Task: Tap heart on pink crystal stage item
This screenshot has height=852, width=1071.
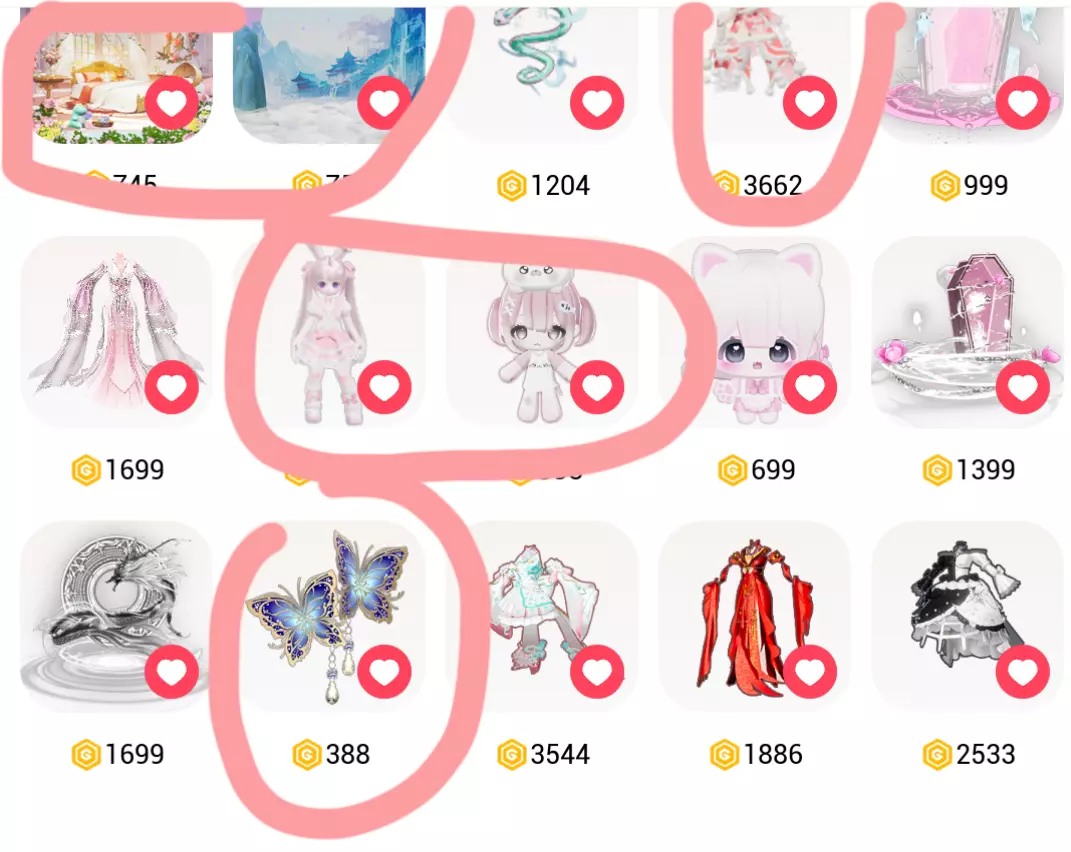Action: [x=1023, y=103]
